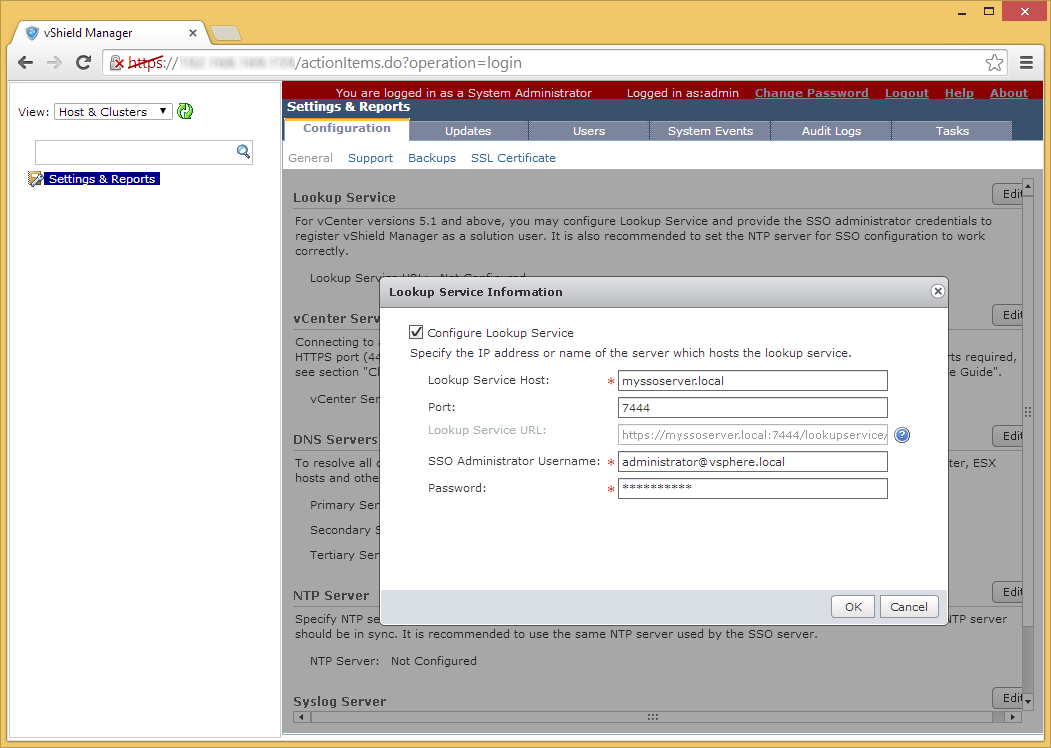Open the System Events tab

[710, 131]
